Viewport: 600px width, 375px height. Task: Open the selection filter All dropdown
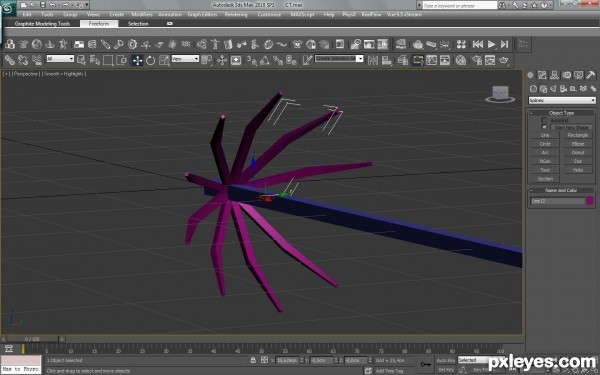click(60, 59)
